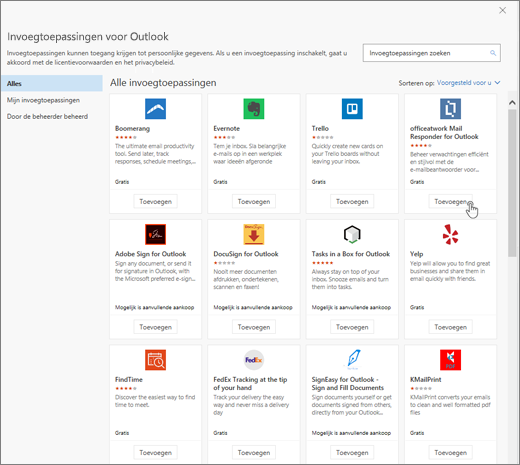Open the FindTime title link
This screenshot has height=465, width=520.
coord(129,380)
